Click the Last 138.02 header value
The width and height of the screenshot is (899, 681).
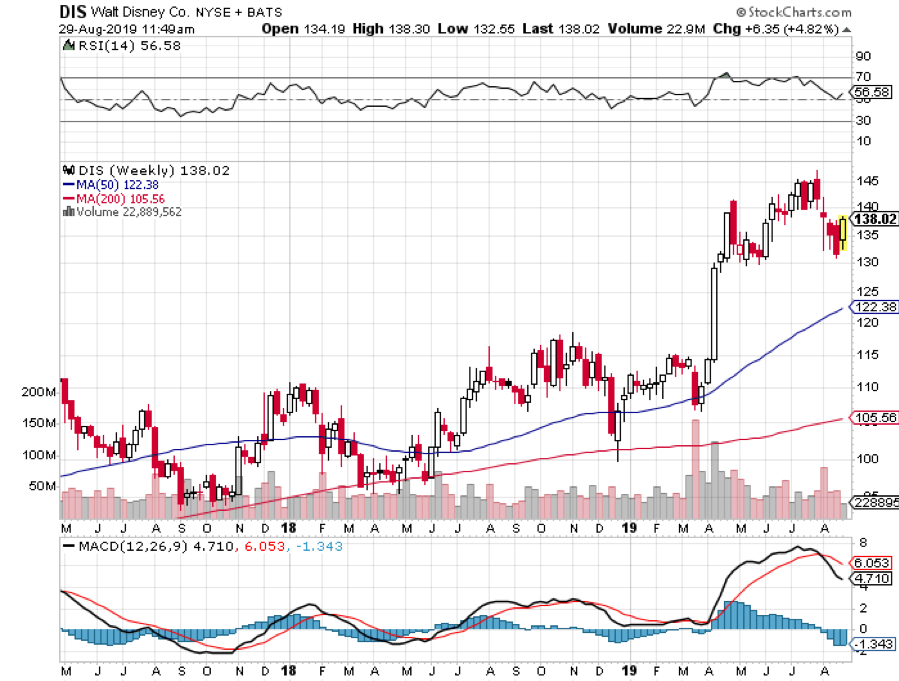[561, 29]
